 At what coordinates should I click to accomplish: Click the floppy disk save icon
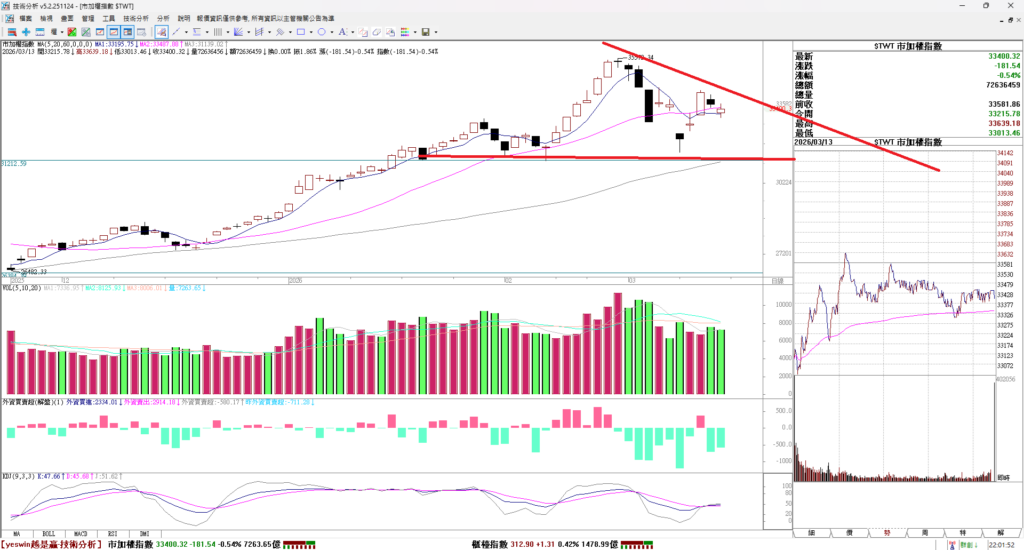click(425, 32)
